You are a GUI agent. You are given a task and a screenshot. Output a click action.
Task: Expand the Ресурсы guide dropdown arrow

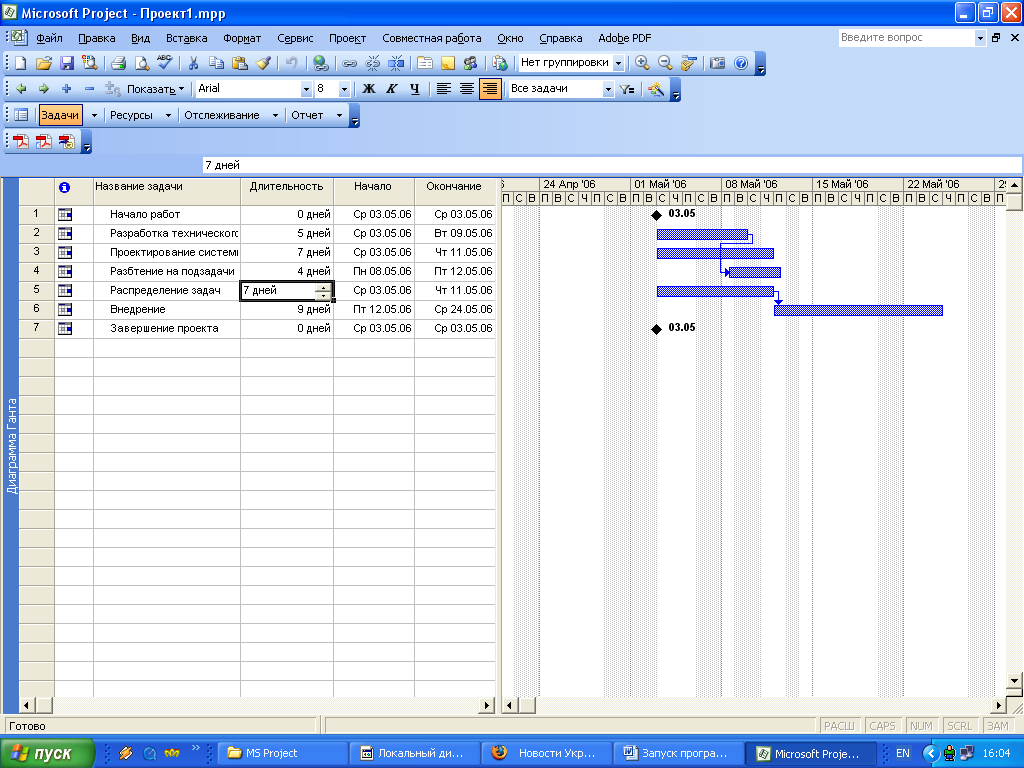pyautogui.click(x=168, y=116)
